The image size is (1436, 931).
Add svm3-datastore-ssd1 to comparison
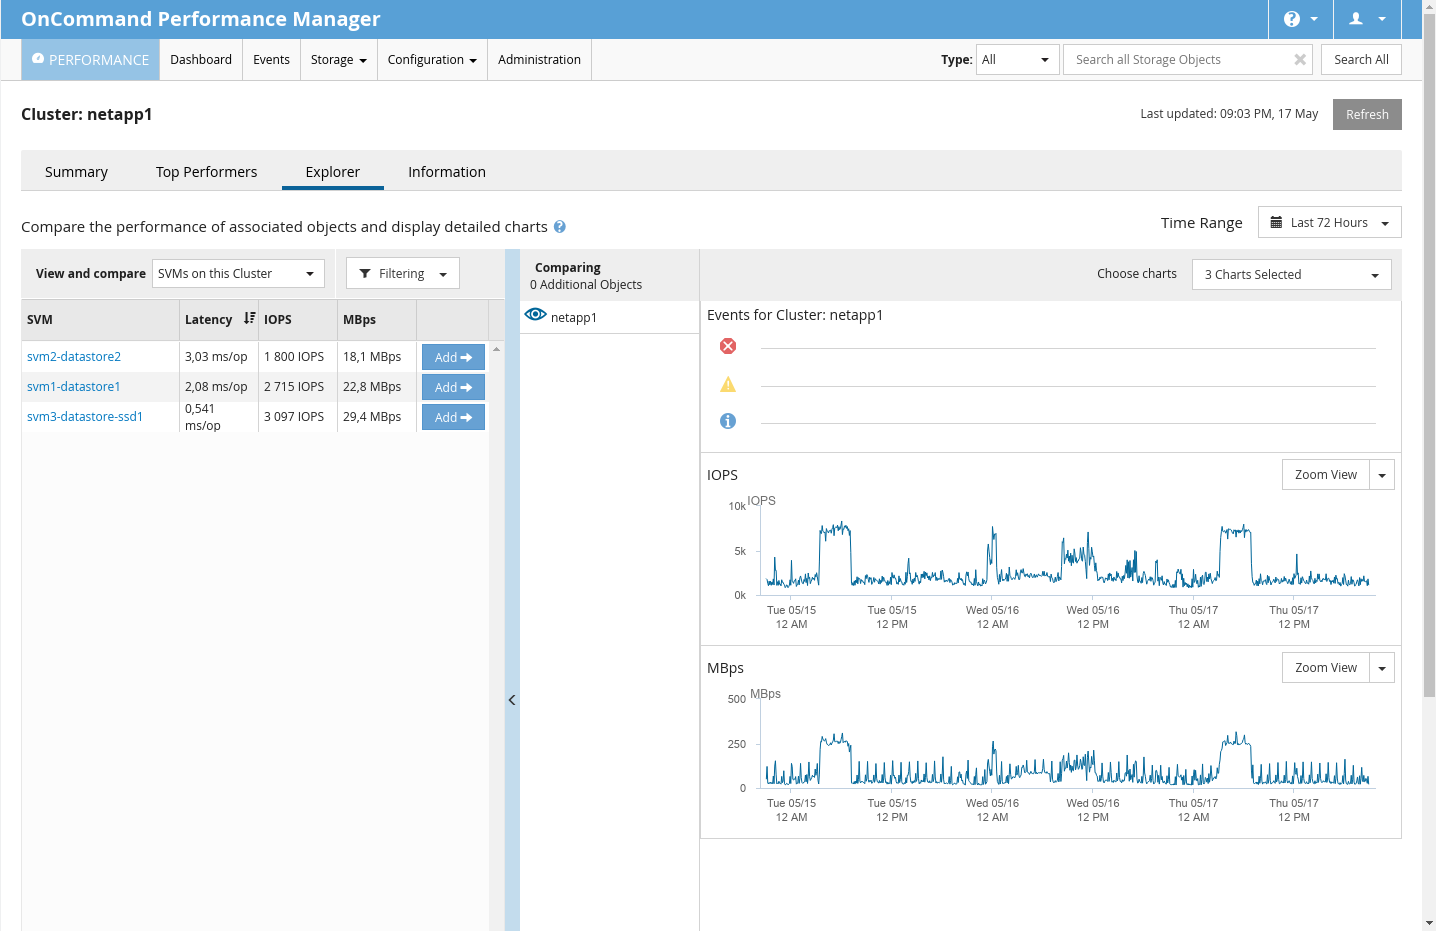coord(453,417)
